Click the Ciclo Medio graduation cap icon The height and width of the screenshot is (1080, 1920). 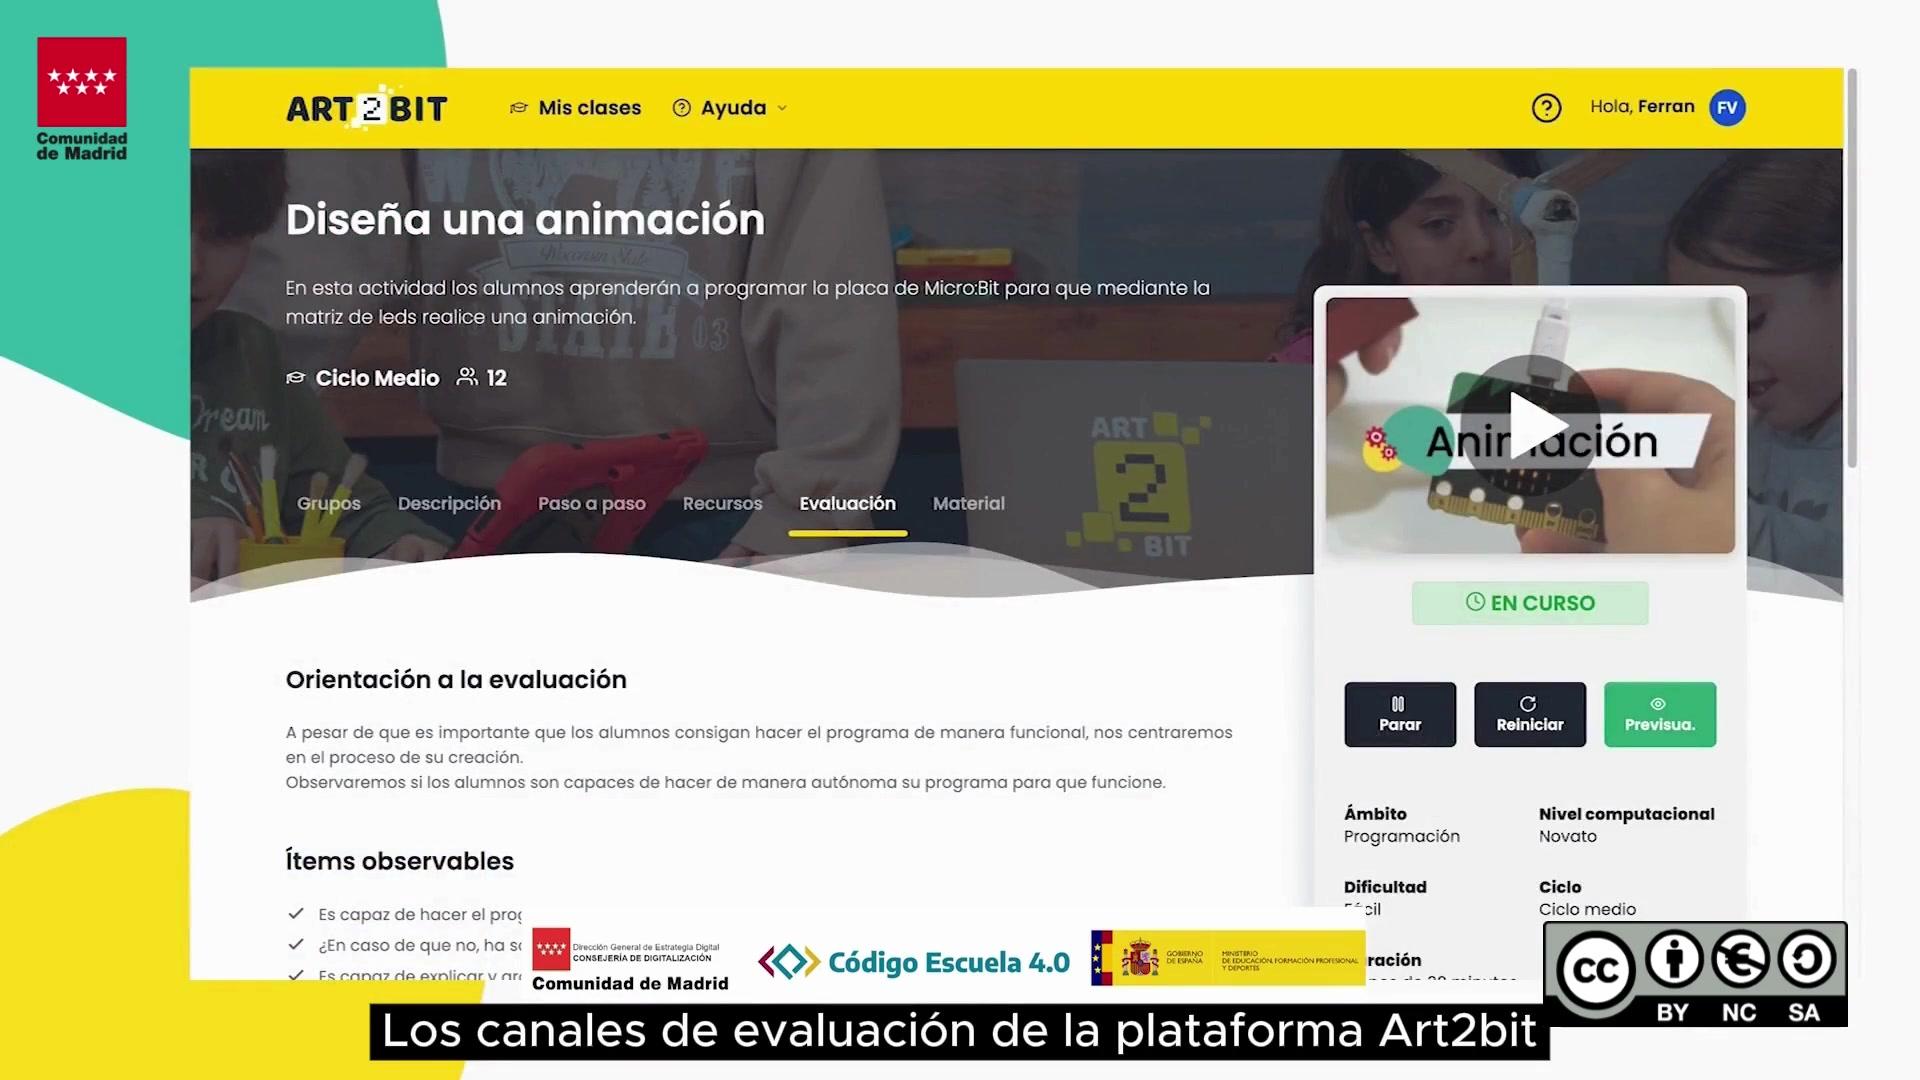(x=295, y=378)
